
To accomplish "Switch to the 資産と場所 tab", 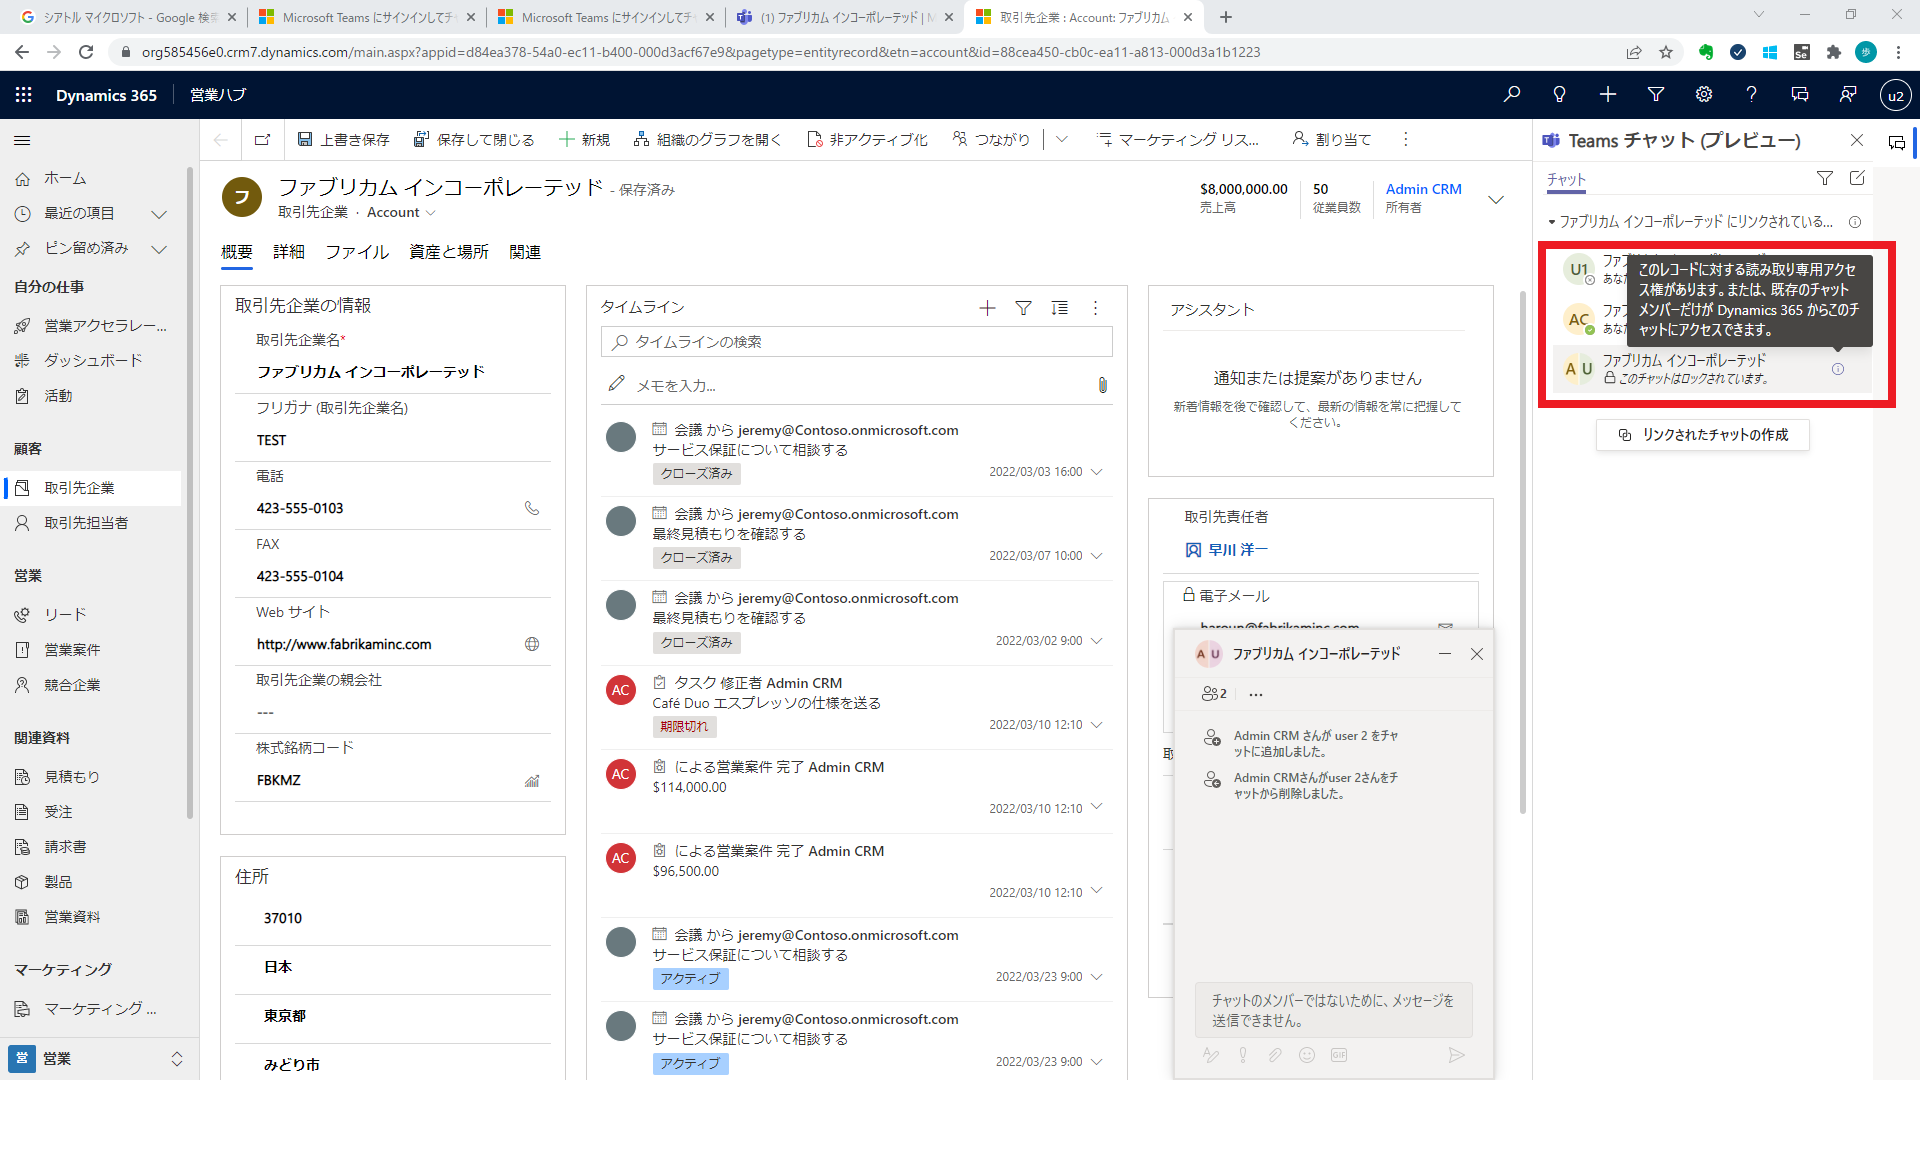I will click(x=448, y=252).
